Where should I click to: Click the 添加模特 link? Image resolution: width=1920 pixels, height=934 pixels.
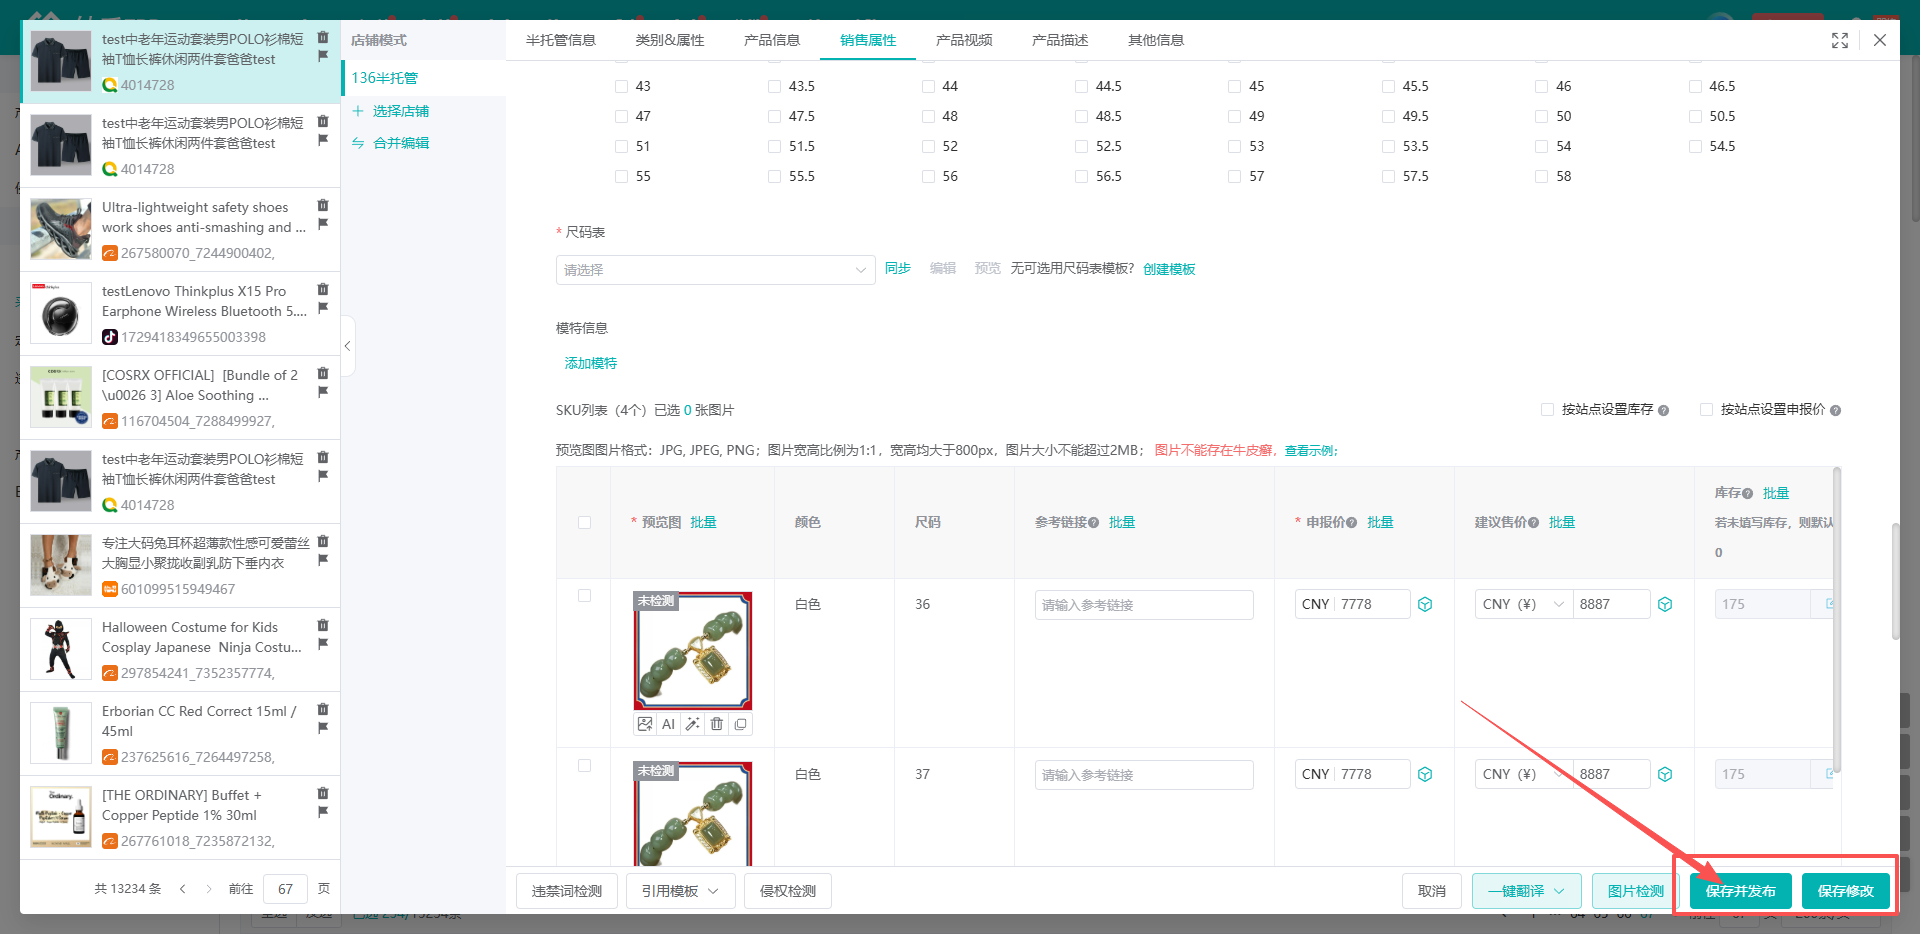590,363
